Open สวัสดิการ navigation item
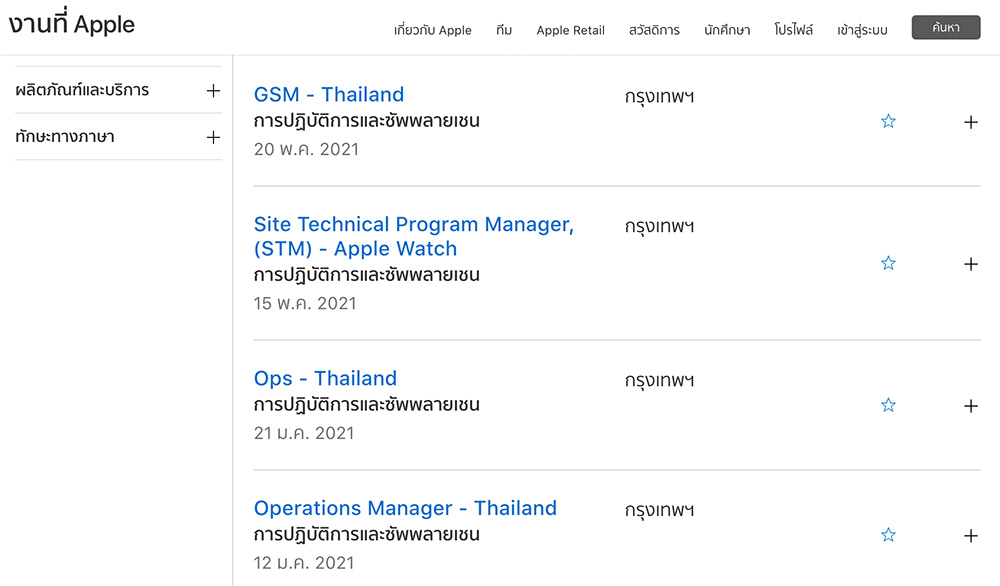1000x586 pixels. [654, 30]
